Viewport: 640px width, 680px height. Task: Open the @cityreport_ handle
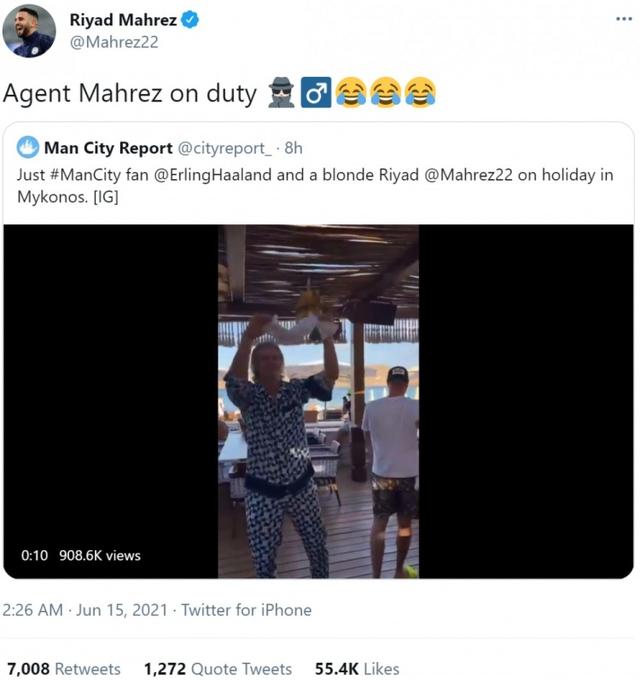225,148
